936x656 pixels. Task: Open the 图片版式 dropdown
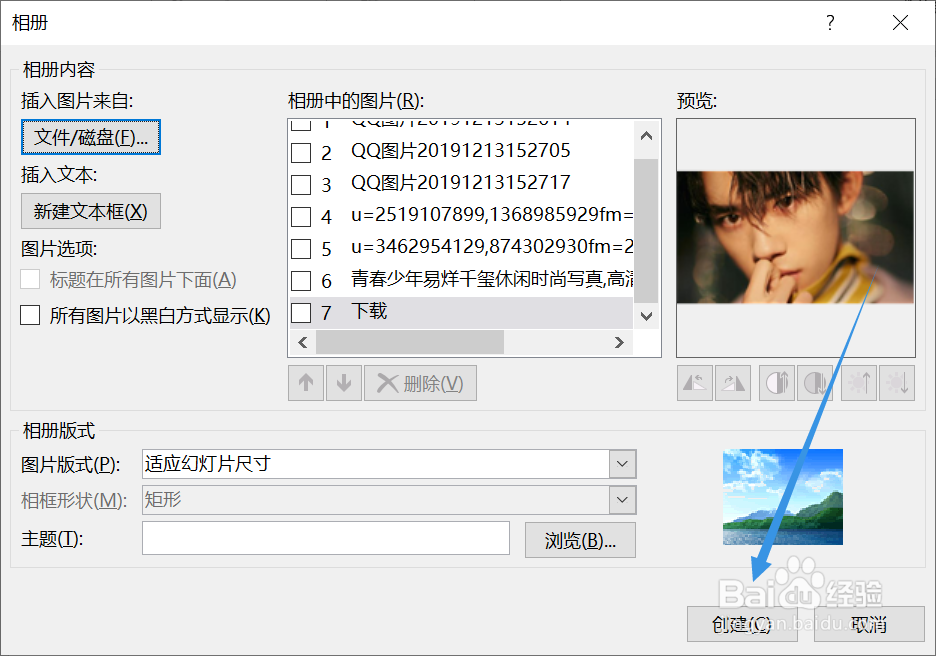click(x=623, y=464)
